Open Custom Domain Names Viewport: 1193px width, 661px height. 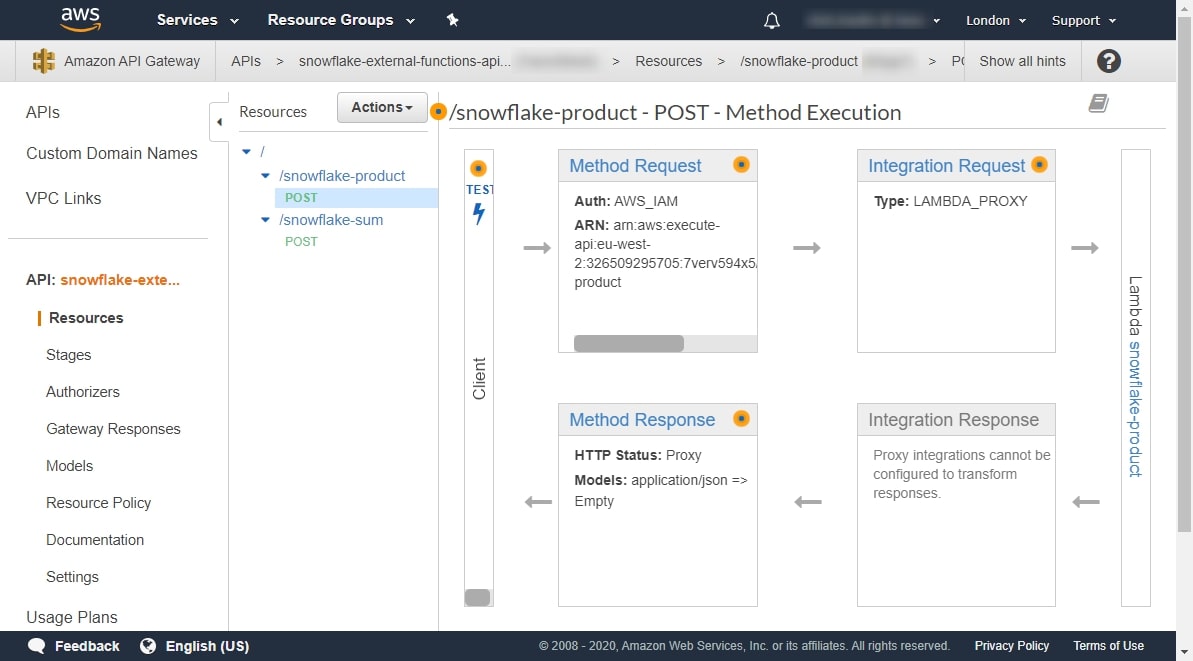[x=112, y=154]
